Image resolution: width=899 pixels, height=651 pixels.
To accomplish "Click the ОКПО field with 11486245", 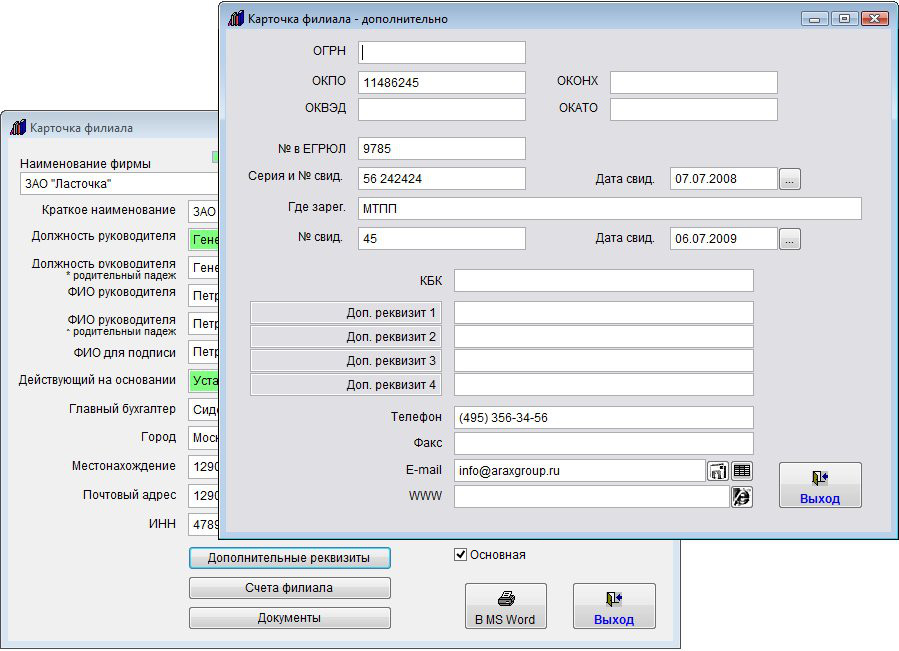I will [441, 83].
